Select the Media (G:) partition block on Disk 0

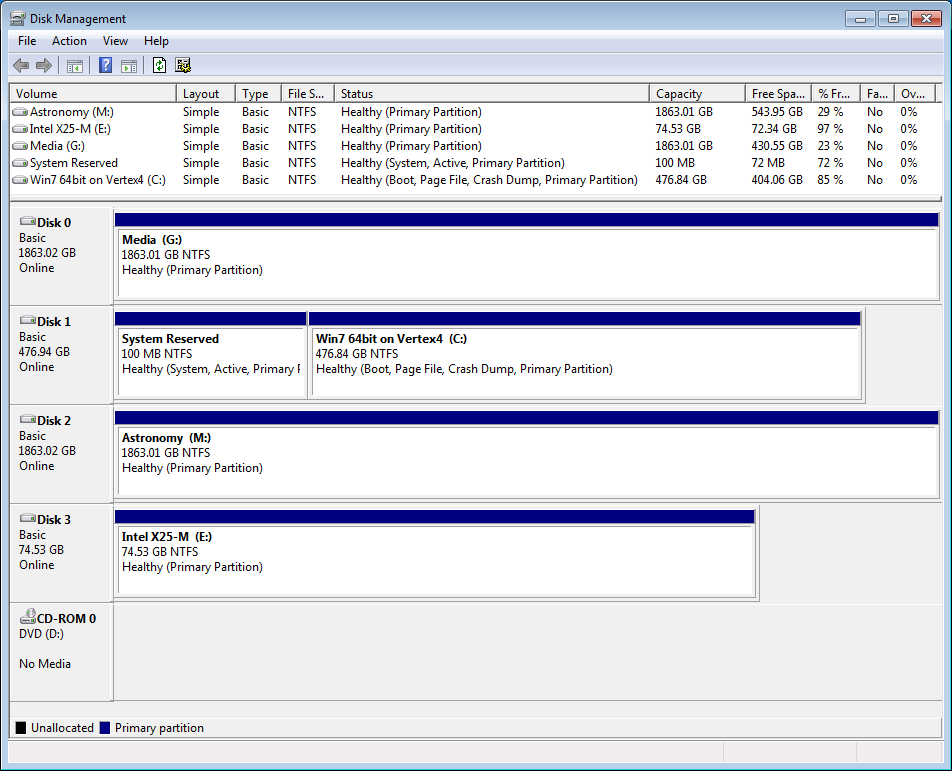coord(526,256)
